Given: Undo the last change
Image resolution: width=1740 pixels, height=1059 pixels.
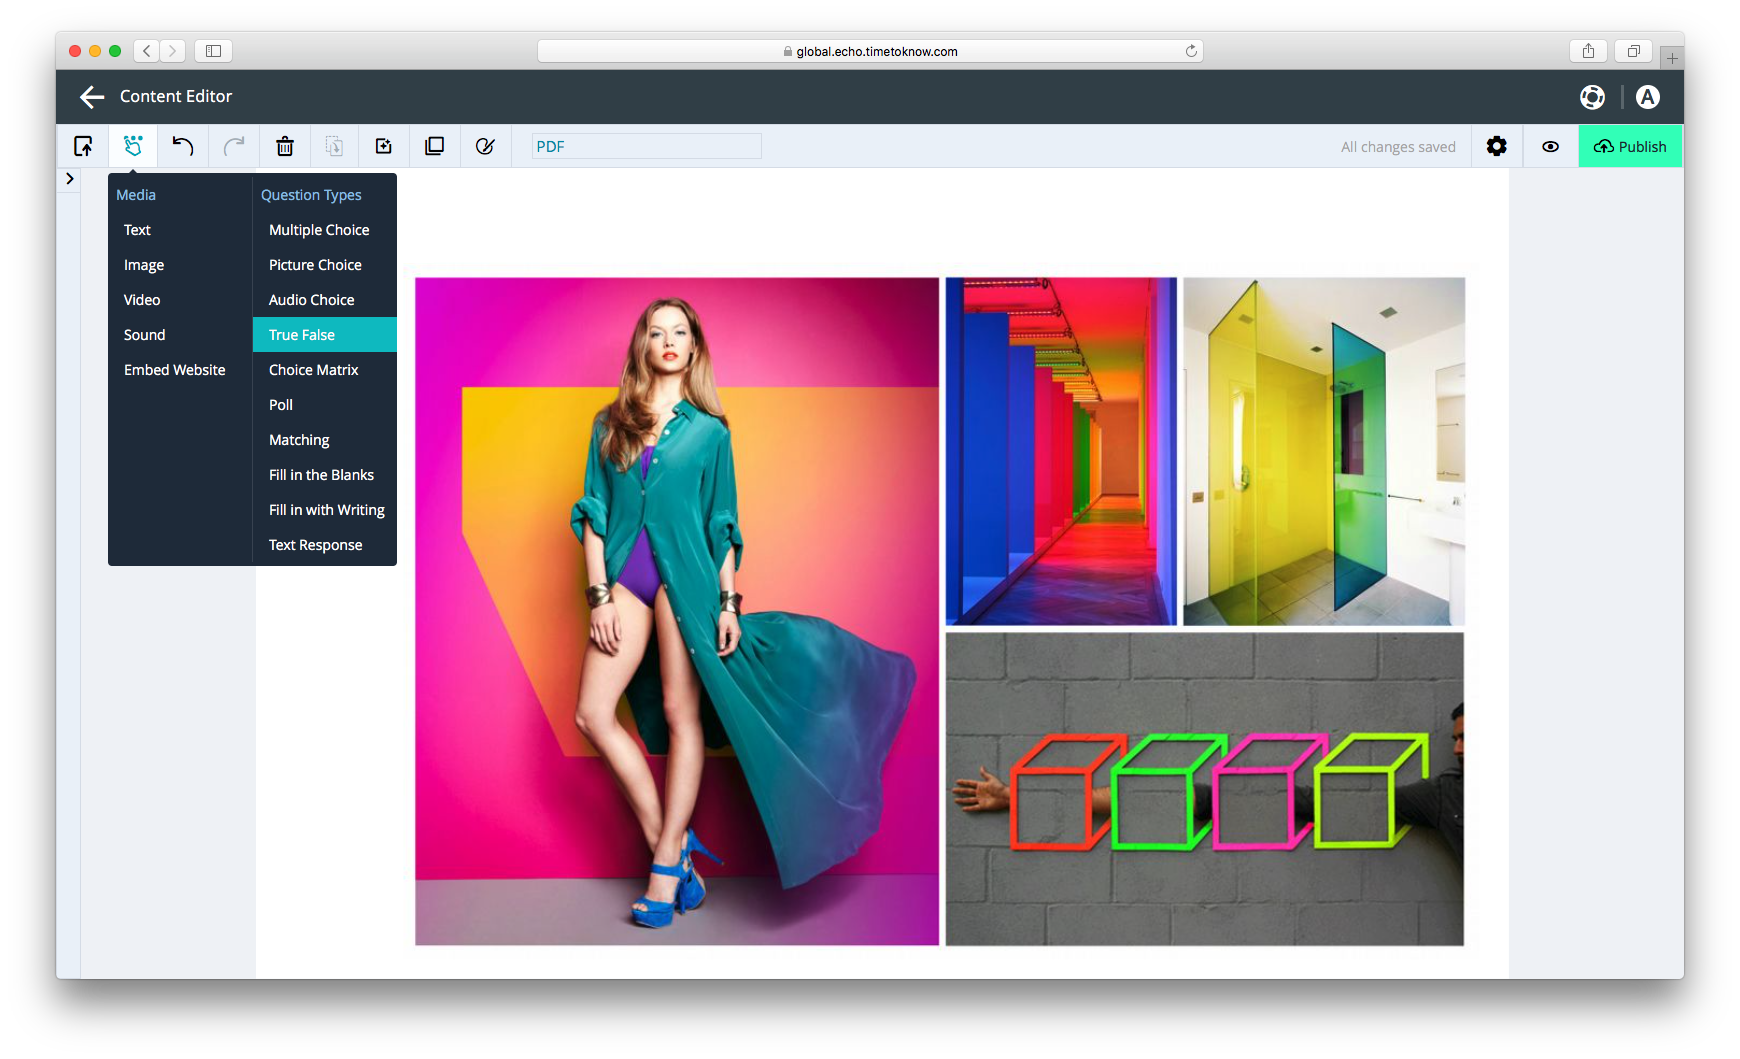Looking at the screenshot, I should (x=182, y=146).
